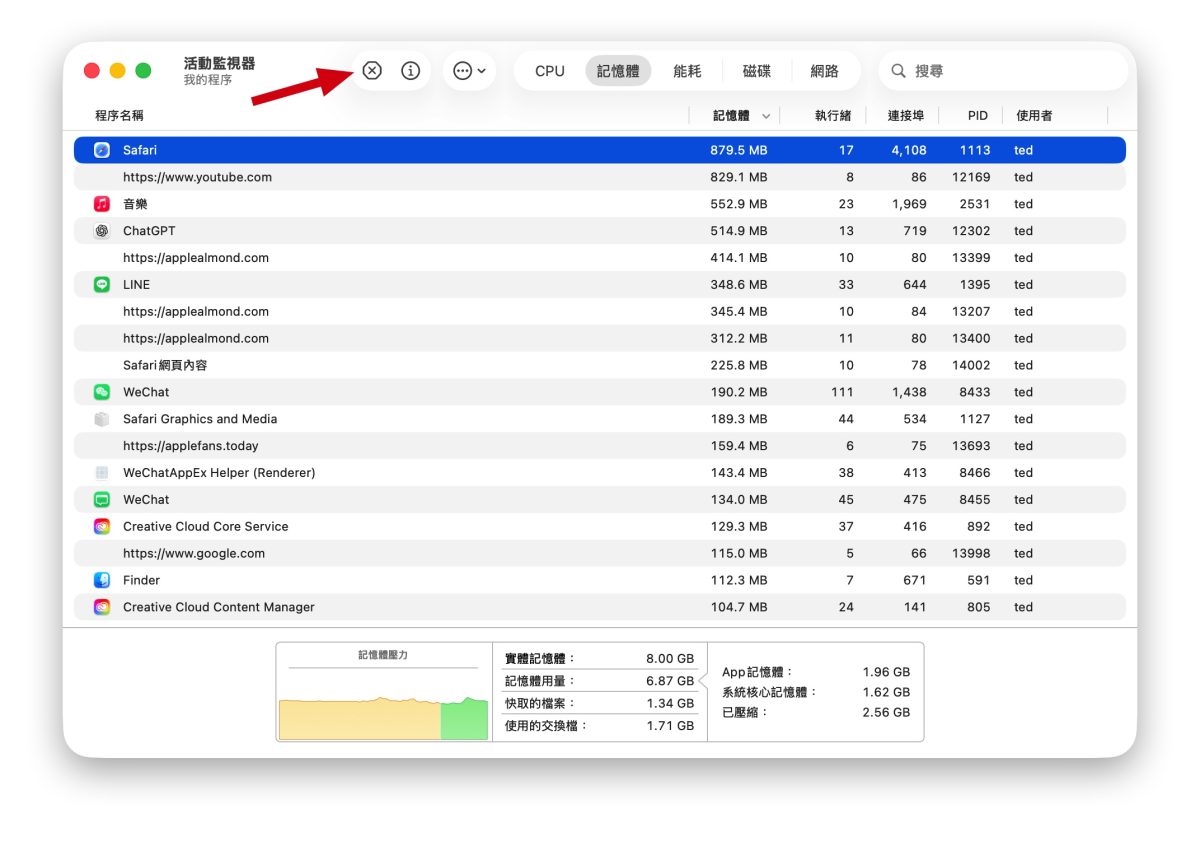Click the ChatGPT app icon
This screenshot has width=1200, height=842.
[102, 231]
